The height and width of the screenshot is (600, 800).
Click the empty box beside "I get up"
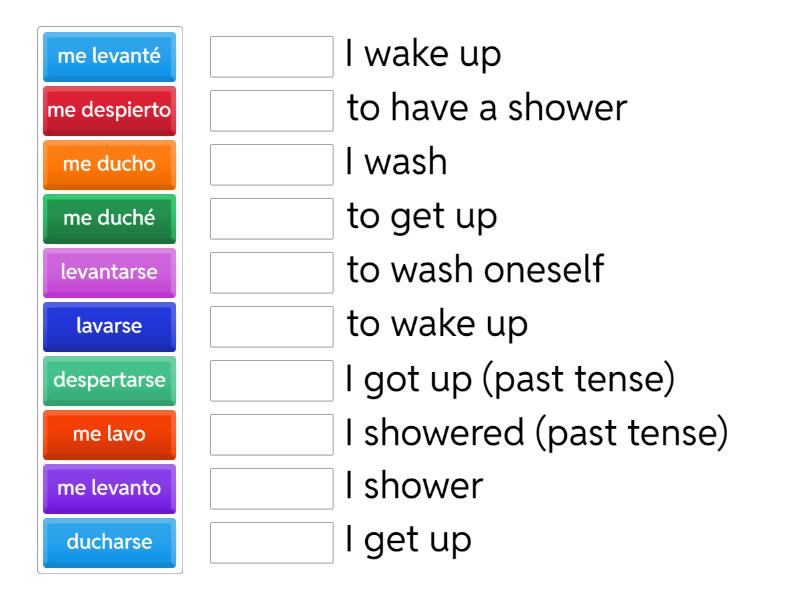[272, 543]
